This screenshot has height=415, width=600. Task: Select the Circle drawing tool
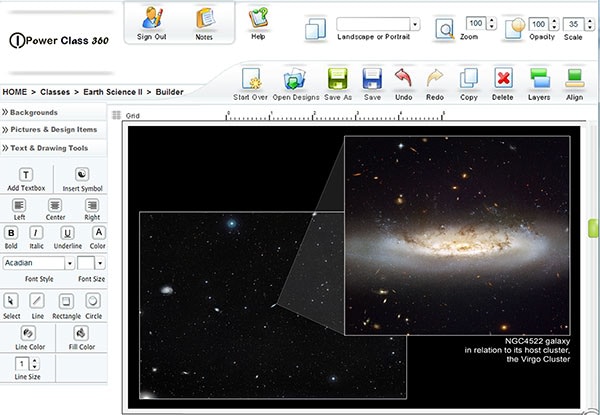tap(93, 301)
